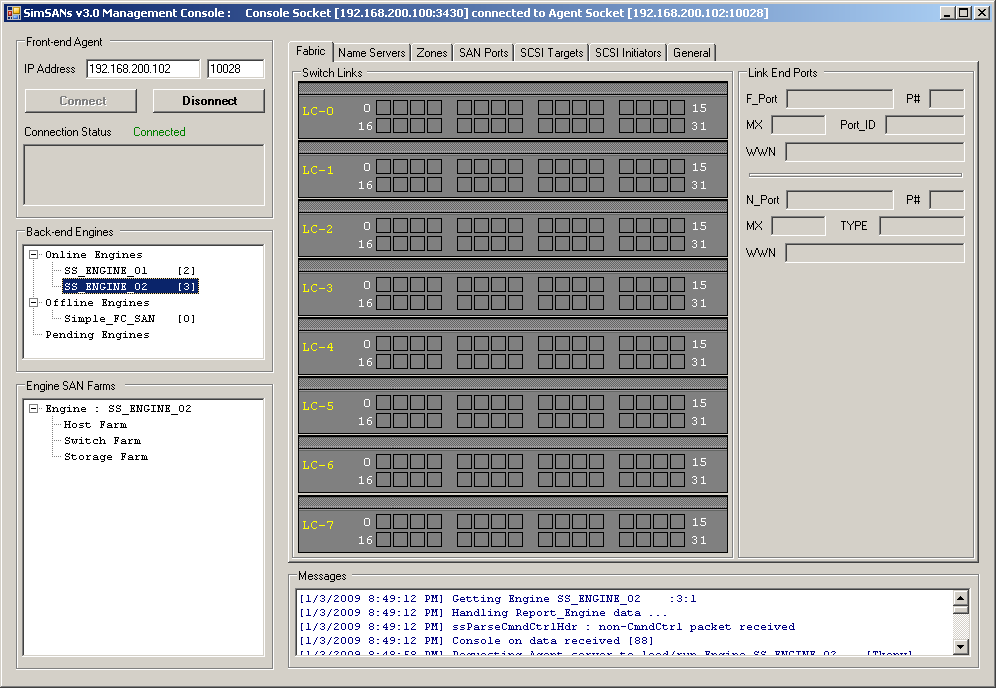
Task: Click the Port_ID text field
Action: click(925, 125)
